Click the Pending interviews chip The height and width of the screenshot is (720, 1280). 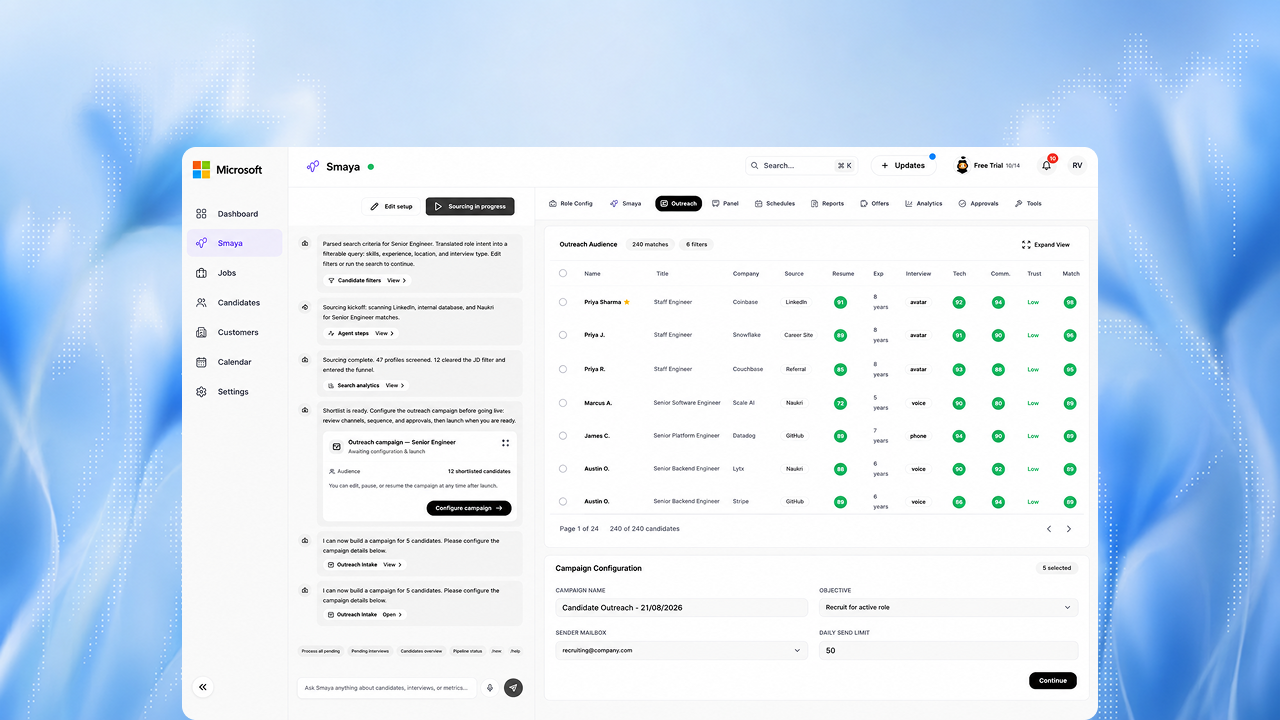click(x=370, y=651)
